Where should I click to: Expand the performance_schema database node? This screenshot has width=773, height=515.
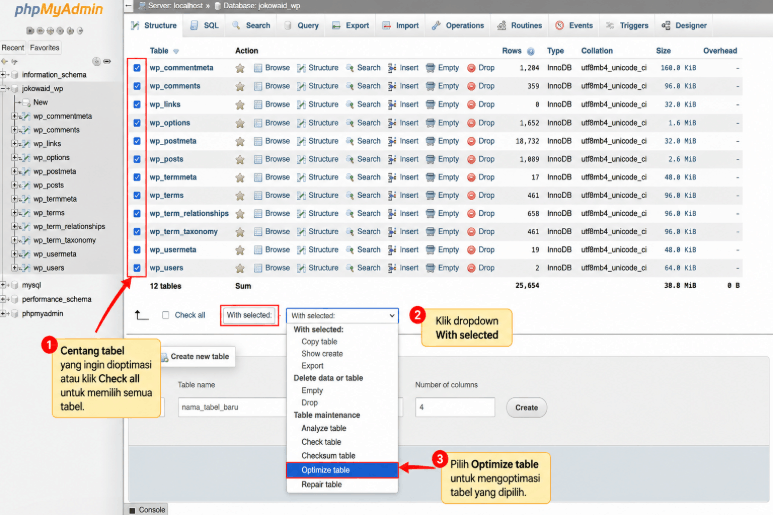[x=3, y=299]
